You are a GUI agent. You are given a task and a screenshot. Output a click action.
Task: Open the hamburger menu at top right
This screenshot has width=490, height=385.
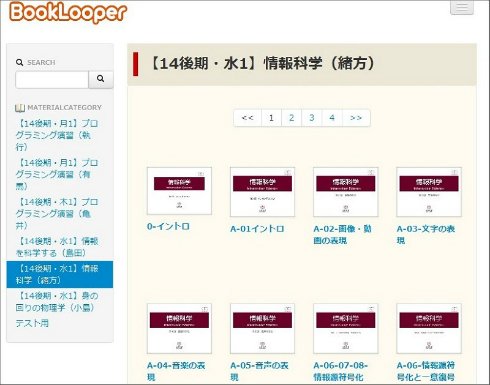pyautogui.click(x=462, y=7)
